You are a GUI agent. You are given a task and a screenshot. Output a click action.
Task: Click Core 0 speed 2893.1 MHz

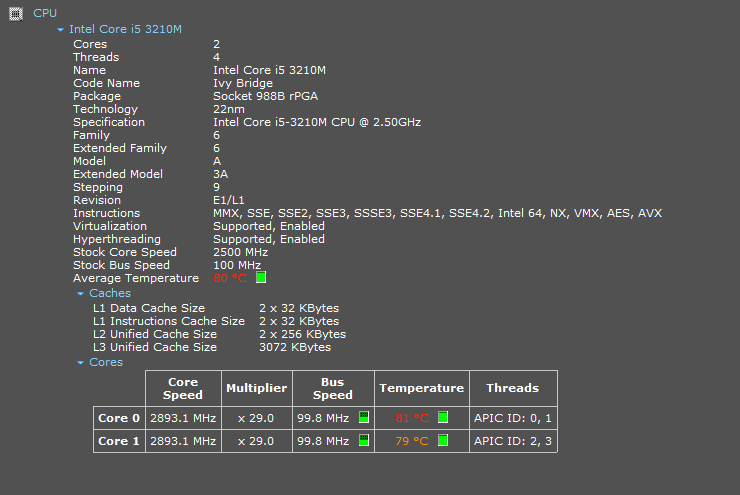[x=183, y=418]
